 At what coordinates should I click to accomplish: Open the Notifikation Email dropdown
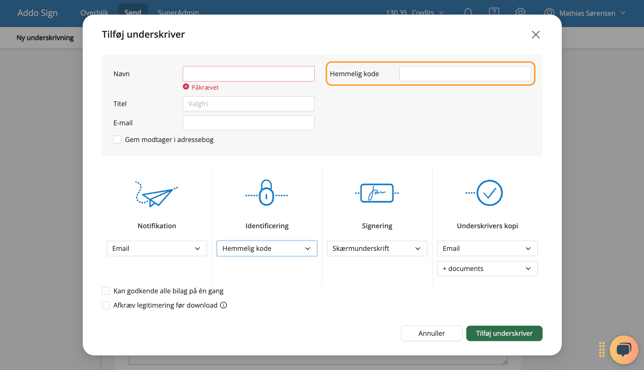[x=156, y=248]
